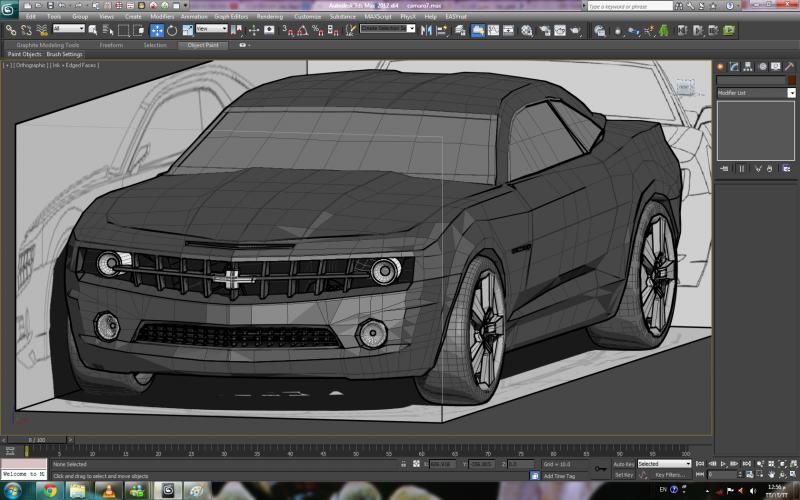Open the Hierarchy command panel tab
Image resolution: width=800 pixels, height=500 pixels.
[x=747, y=66]
